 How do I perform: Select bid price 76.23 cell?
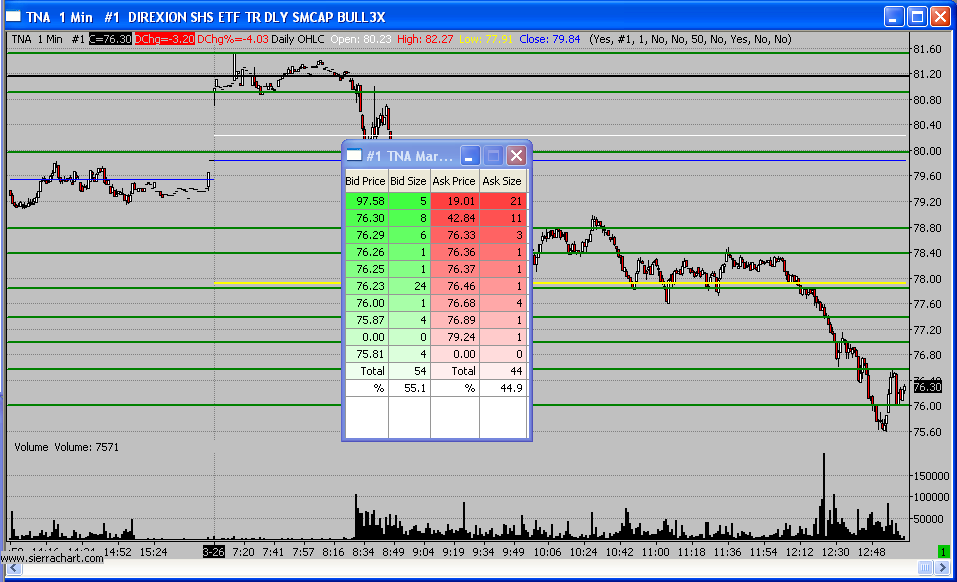point(366,286)
